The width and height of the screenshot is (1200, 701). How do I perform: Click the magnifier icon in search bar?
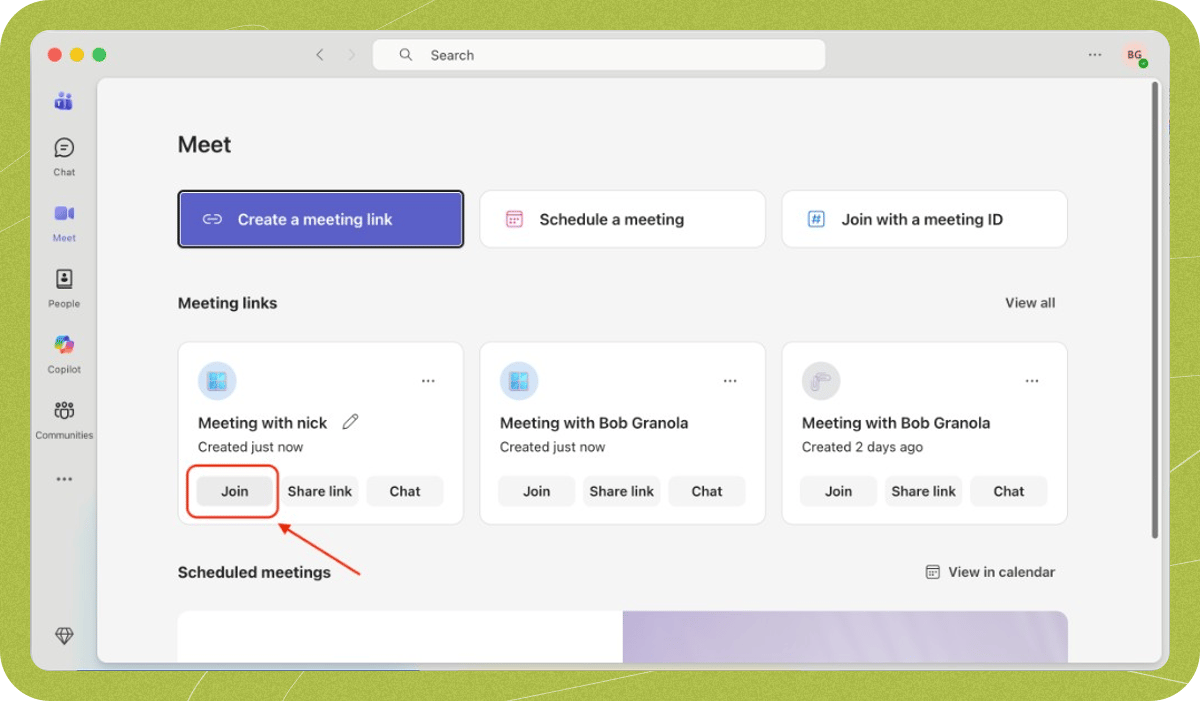click(406, 55)
